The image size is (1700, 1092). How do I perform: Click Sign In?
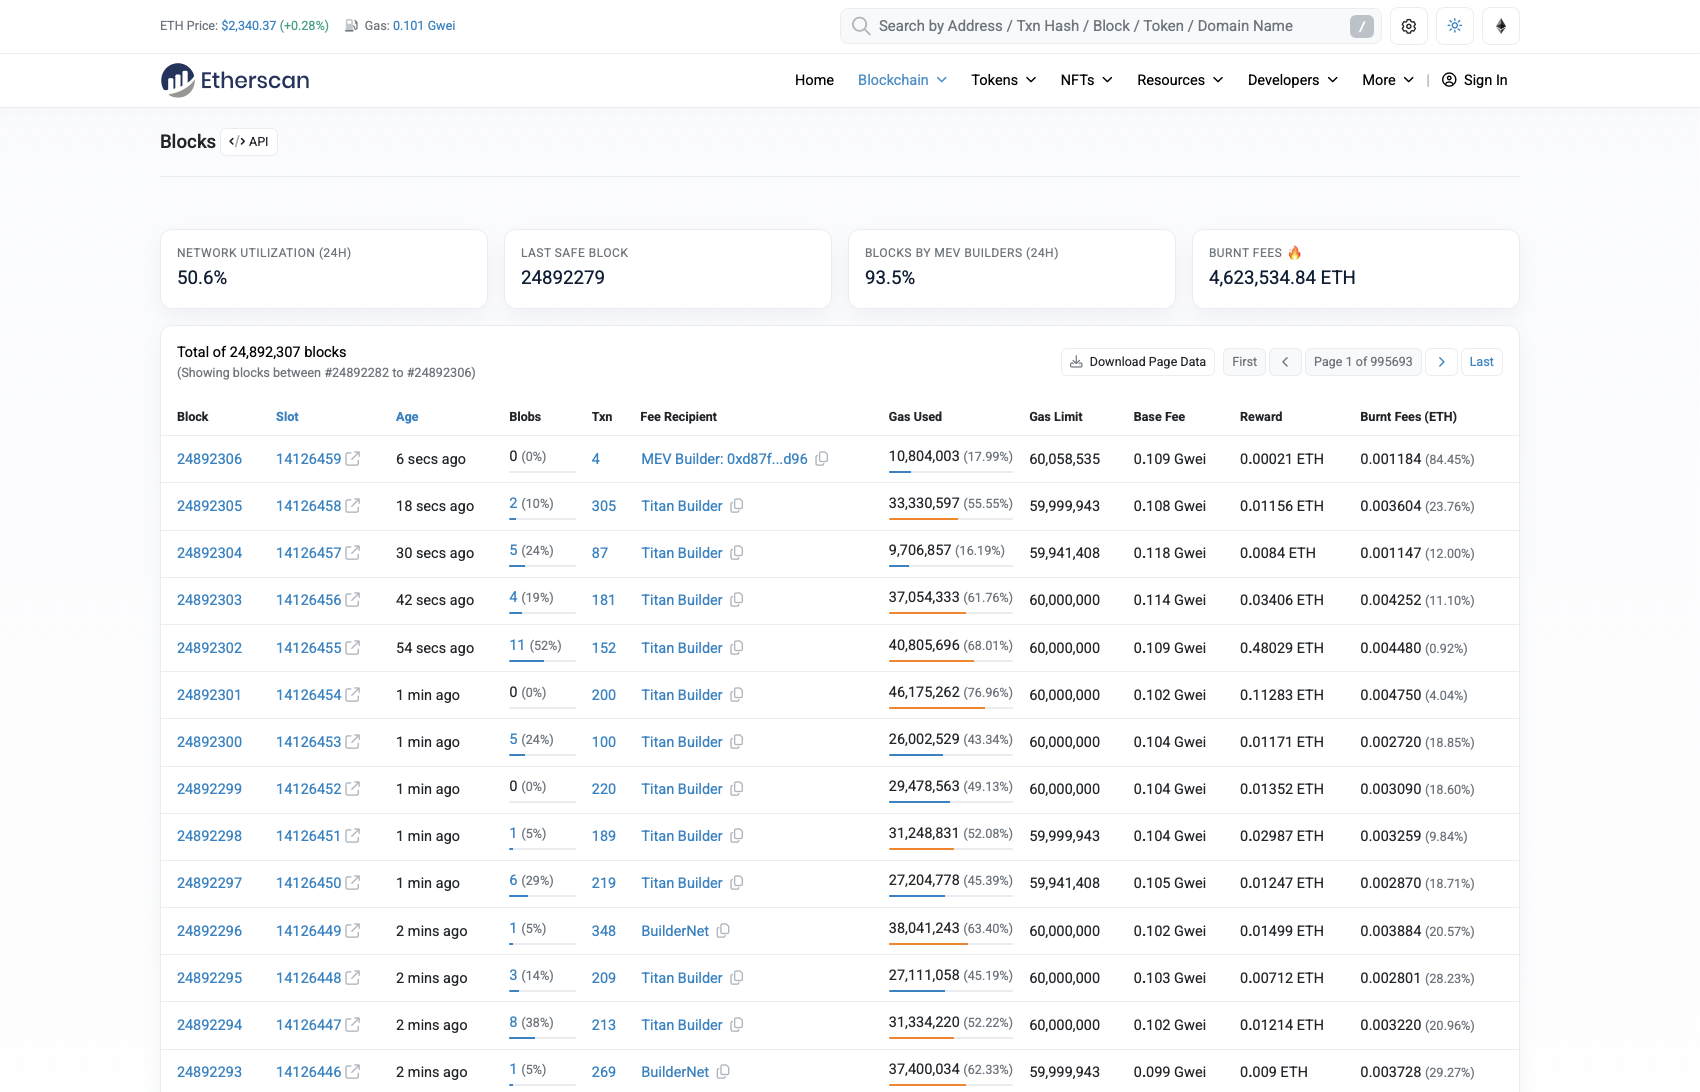pos(1474,80)
